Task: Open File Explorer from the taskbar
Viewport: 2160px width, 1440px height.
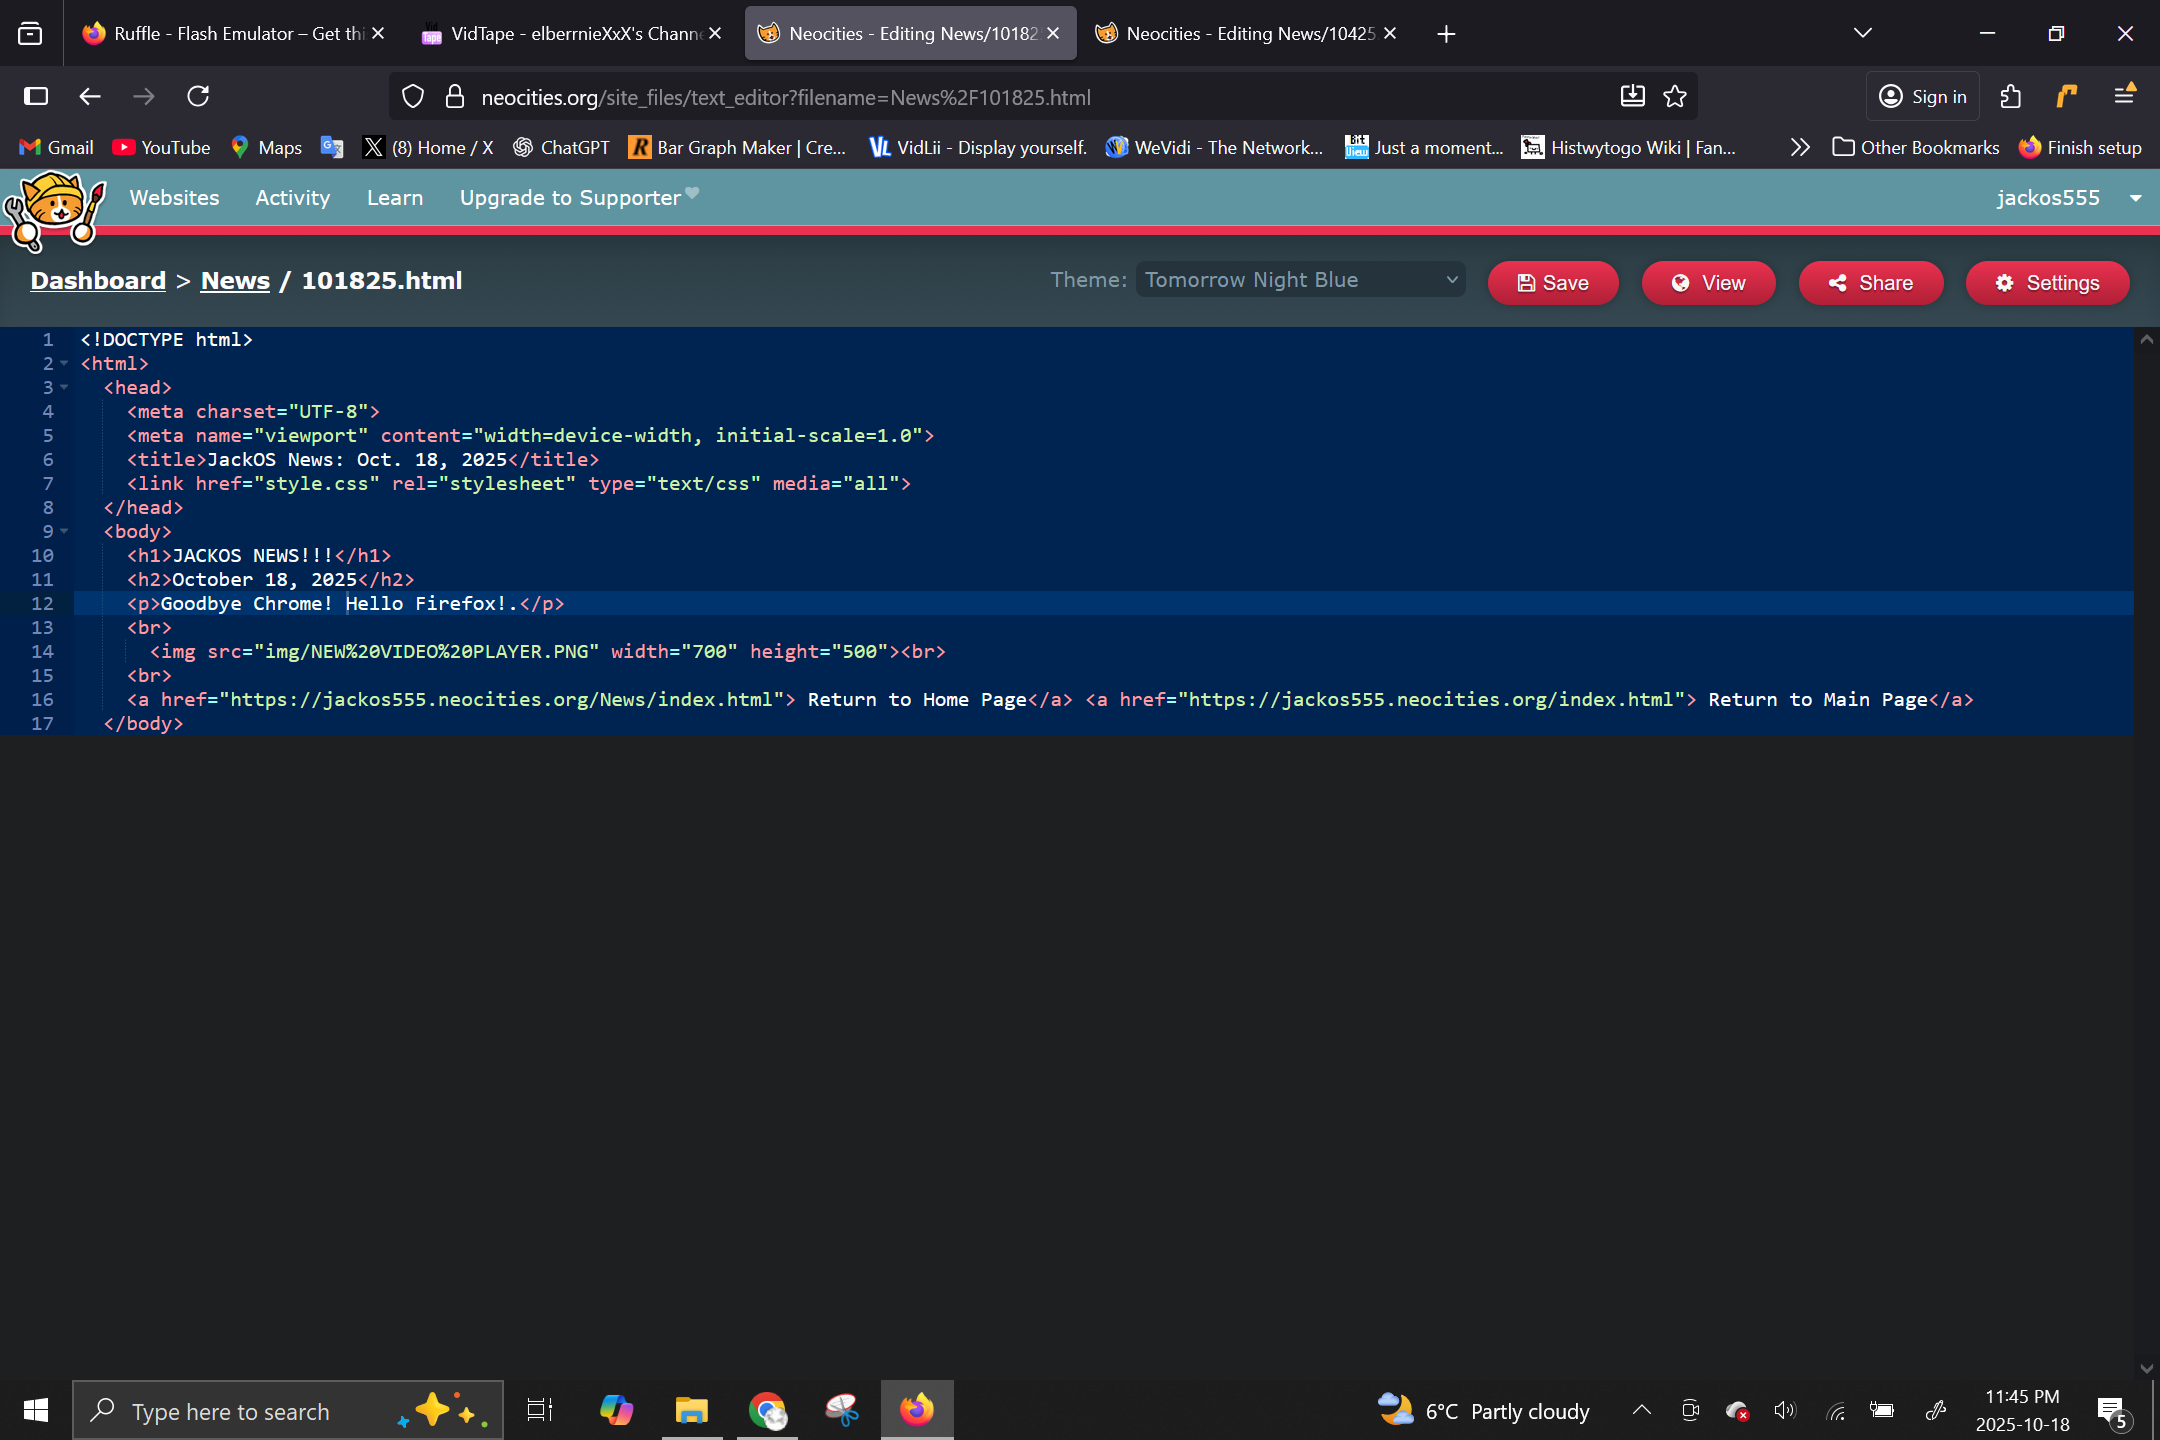Action: point(691,1411)
